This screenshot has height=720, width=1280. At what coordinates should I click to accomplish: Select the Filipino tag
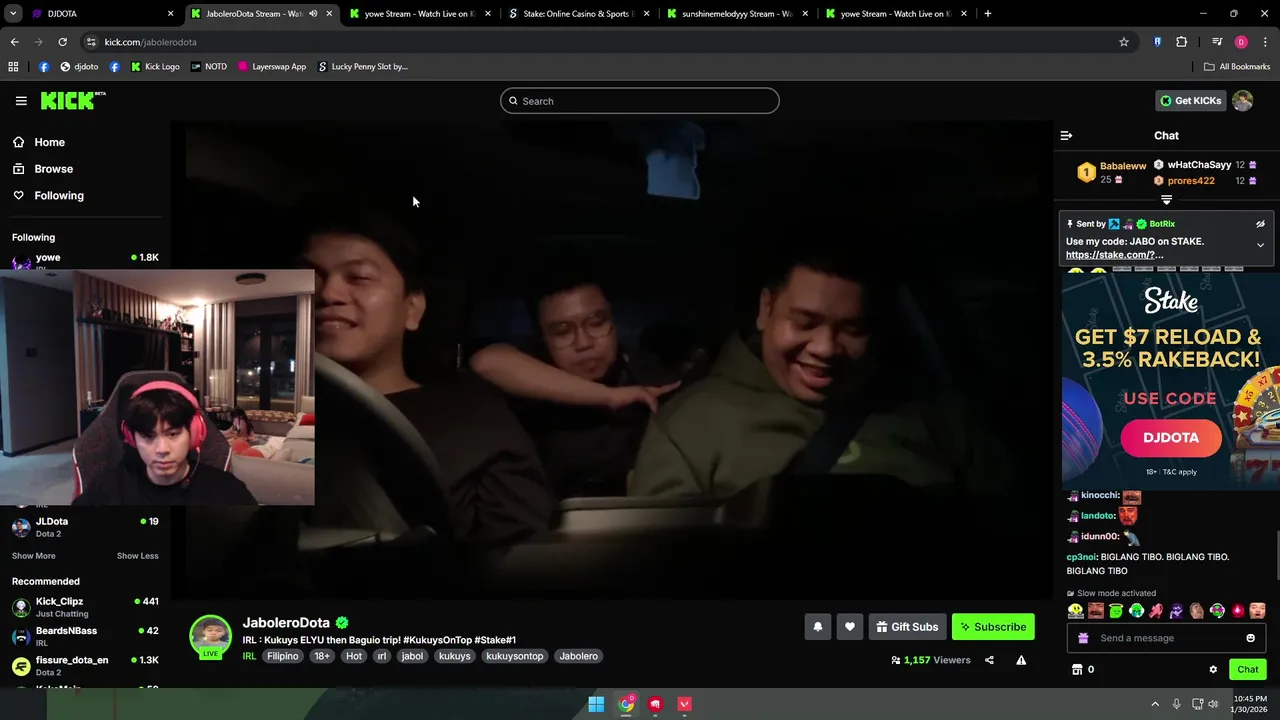[x=283, y=656]
